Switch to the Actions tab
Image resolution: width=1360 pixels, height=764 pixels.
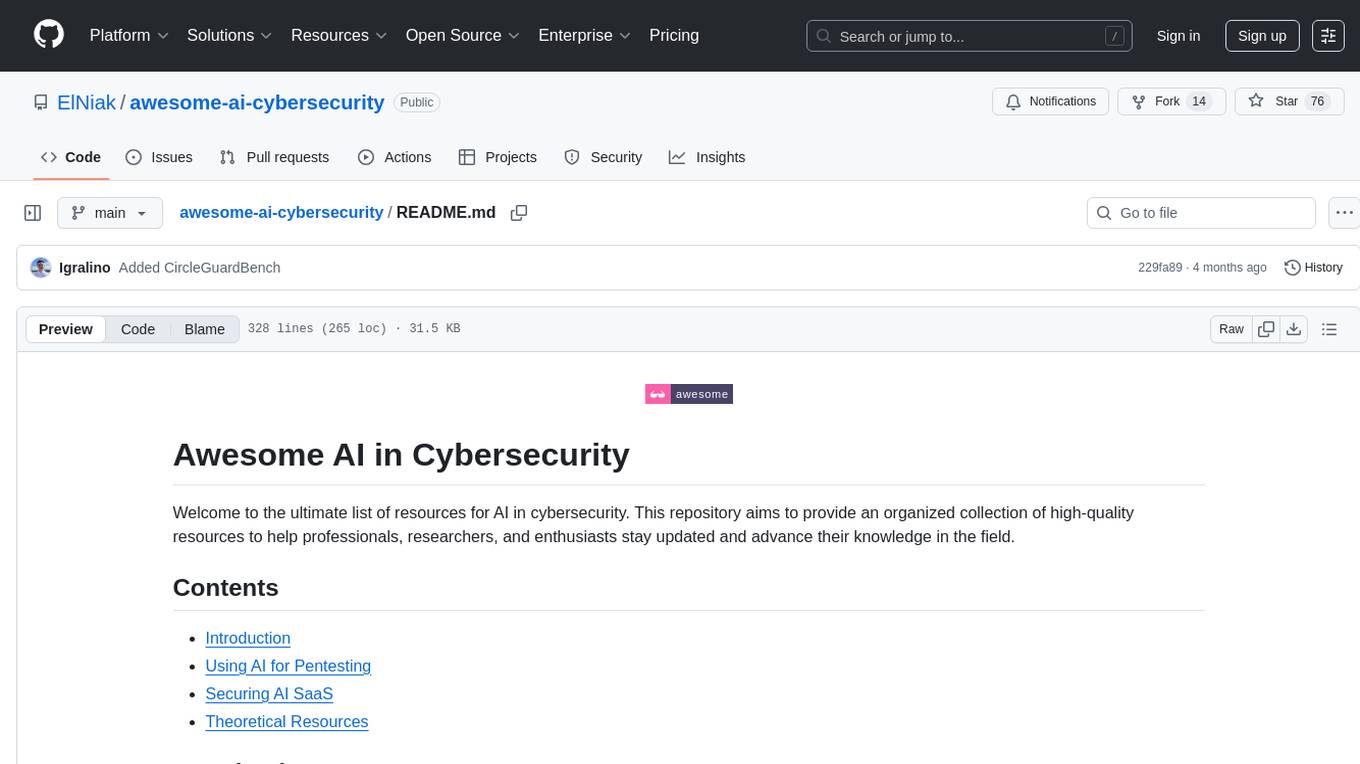pyautogui.click(x=394, y=157)
